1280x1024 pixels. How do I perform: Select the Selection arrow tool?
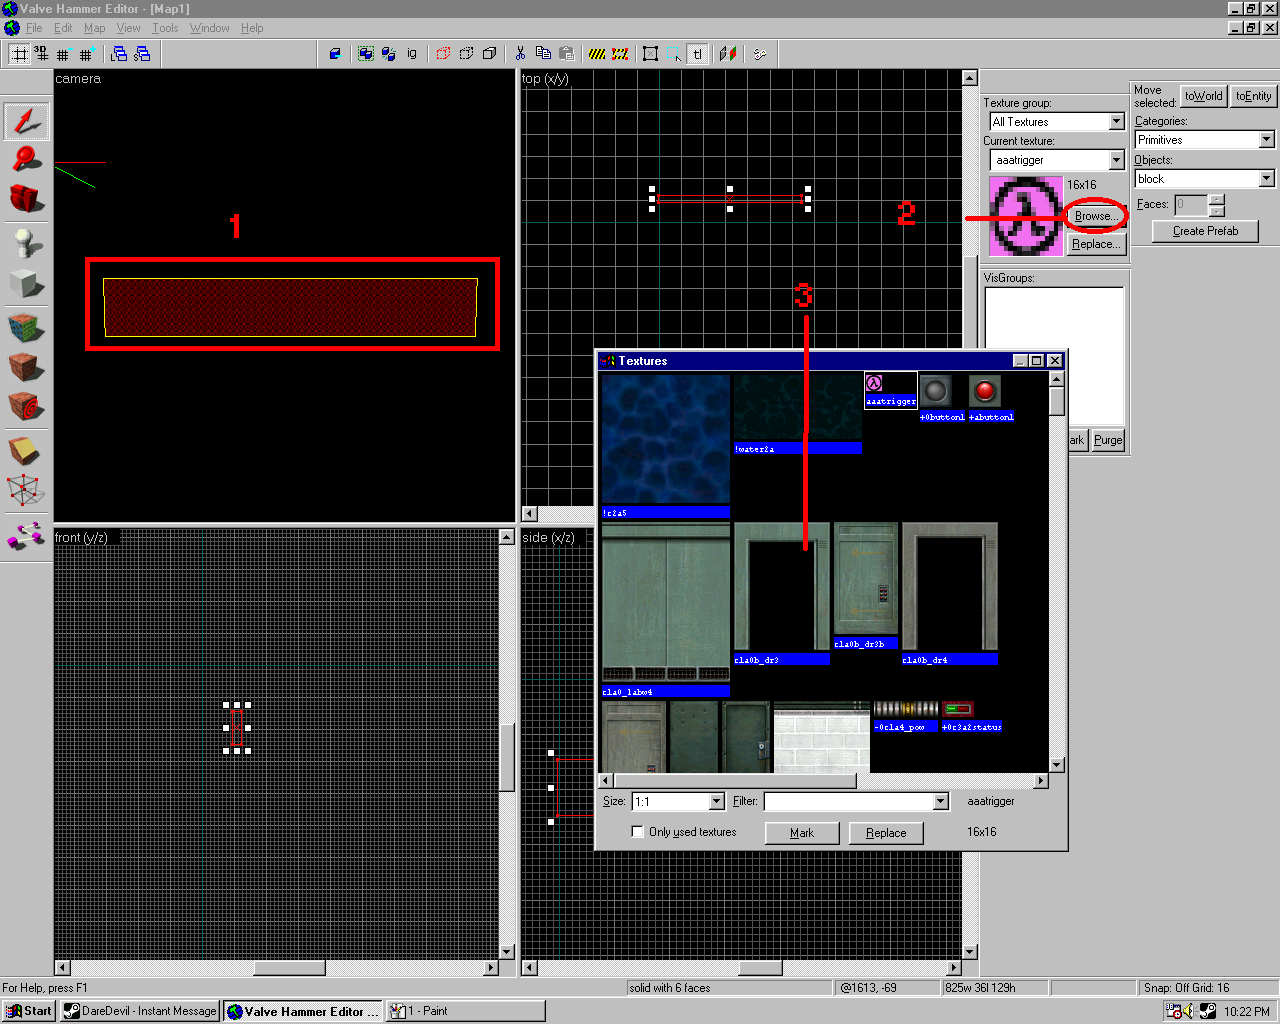[26, 122]
